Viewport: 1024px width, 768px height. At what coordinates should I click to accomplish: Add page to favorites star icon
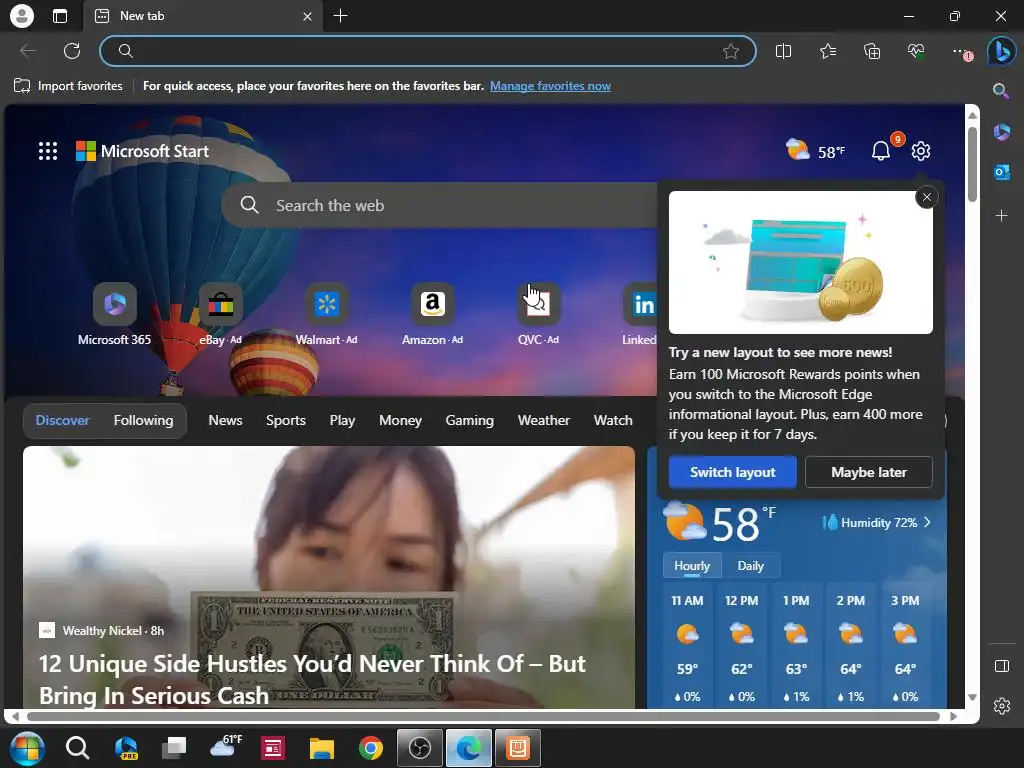coord(731,51)
